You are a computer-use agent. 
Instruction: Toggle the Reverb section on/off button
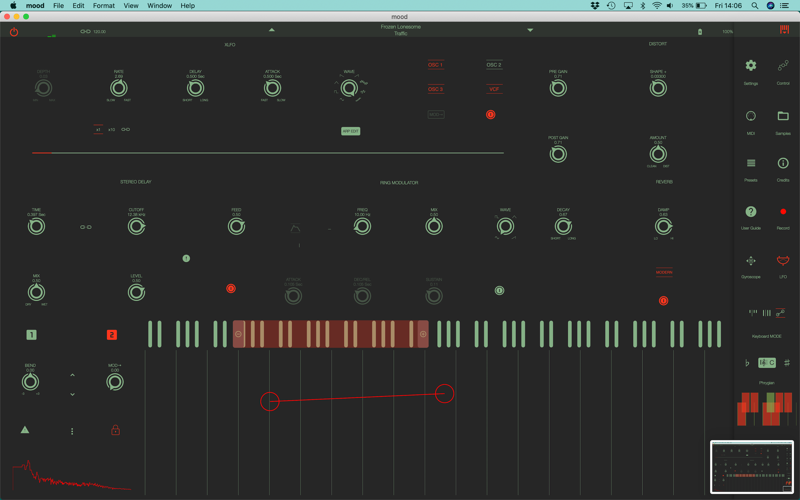pyautogui.click(x=663, y=301)
